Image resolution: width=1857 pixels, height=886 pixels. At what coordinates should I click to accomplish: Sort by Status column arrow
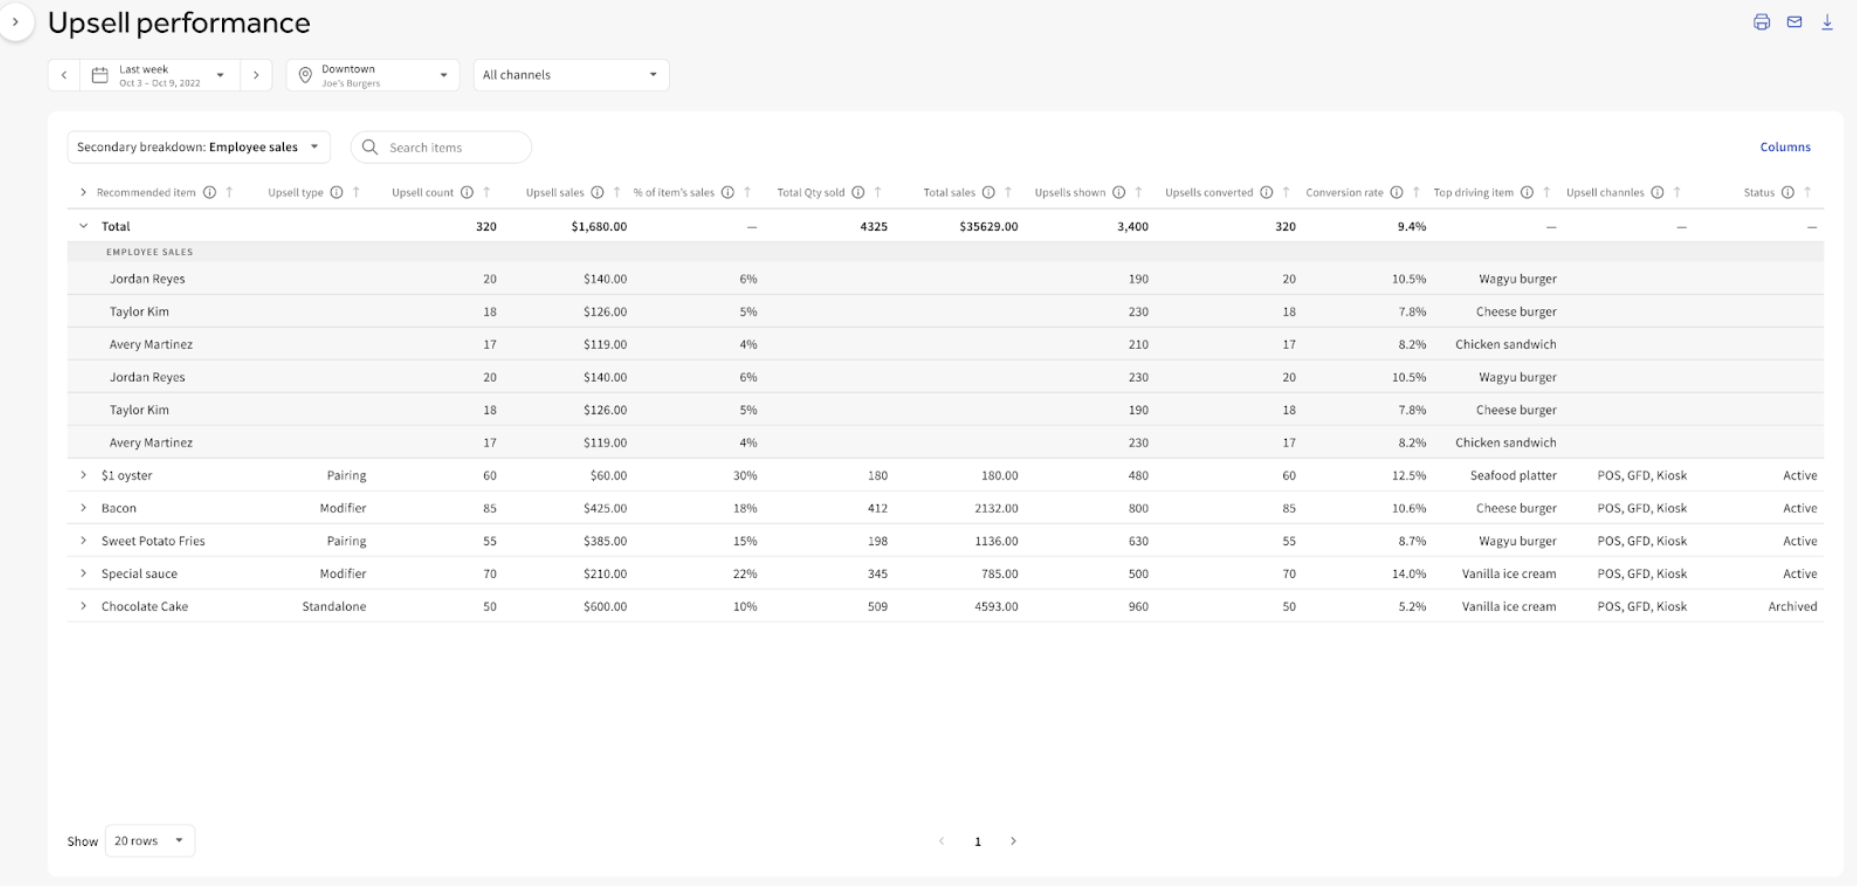(x=1807, y=192)
